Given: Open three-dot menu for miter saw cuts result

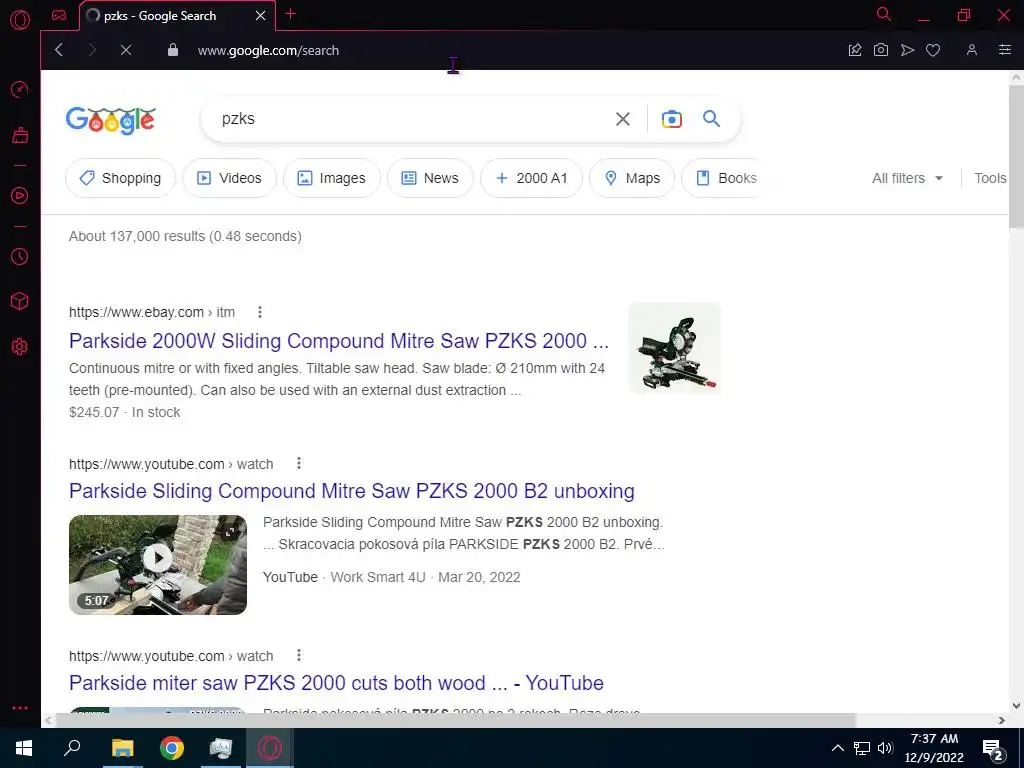Looking at the screenshot, I should tap(298, 655).
